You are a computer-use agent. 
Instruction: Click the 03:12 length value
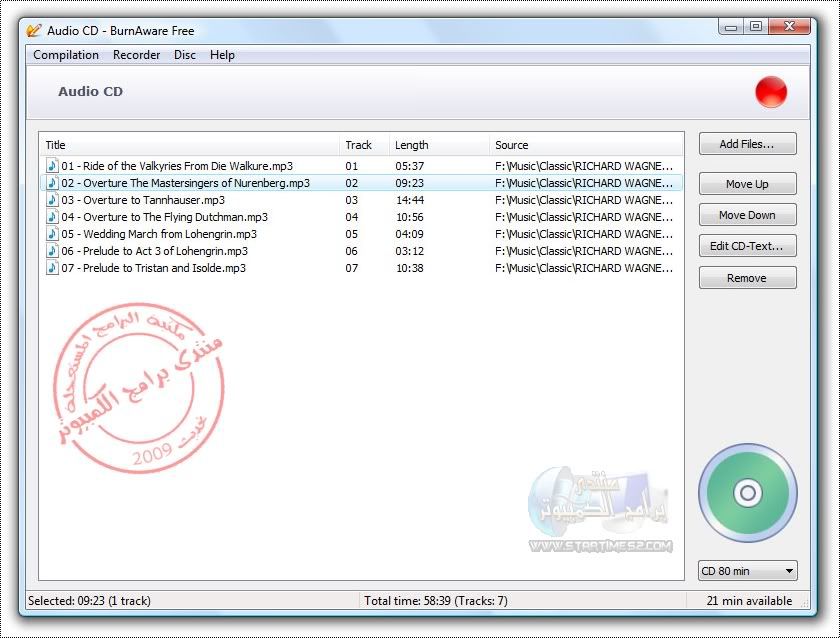pyautogui.click(x=410, y=251)
